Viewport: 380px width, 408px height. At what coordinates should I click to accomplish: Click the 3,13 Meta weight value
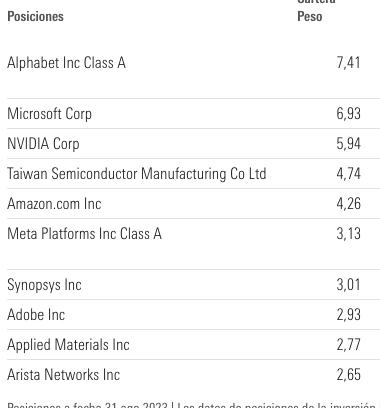[348, 233]
